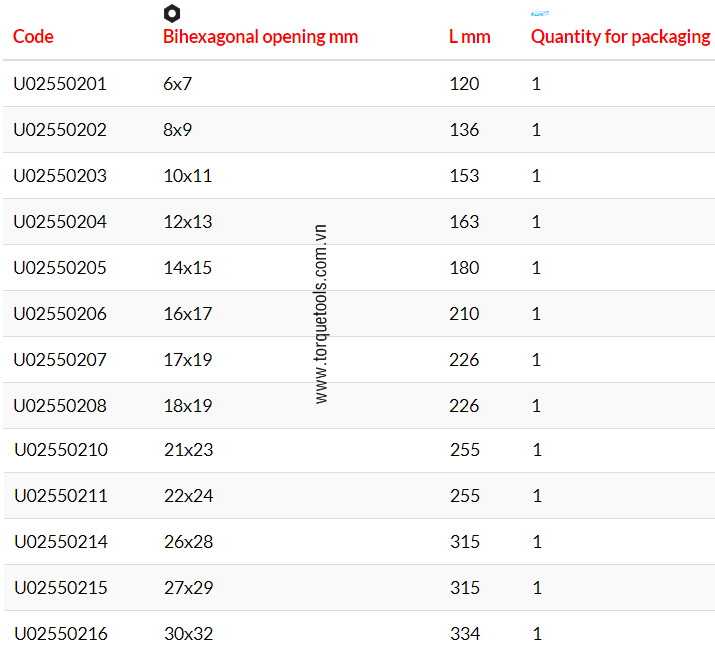Click the 22x24 opening size cell
The width and height of the screenshot is (715, 649).
pyautogui.click(x=188, y=496)
